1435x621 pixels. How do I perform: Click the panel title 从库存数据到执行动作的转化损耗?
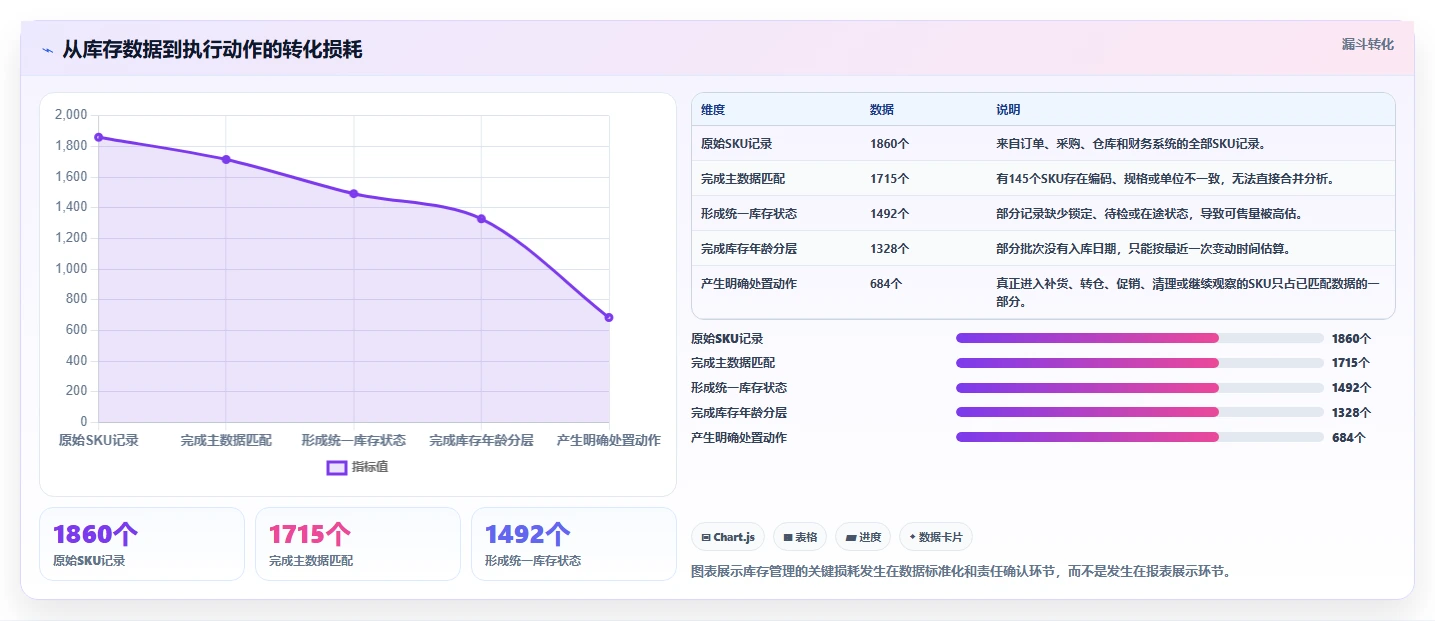click(212, 49)
